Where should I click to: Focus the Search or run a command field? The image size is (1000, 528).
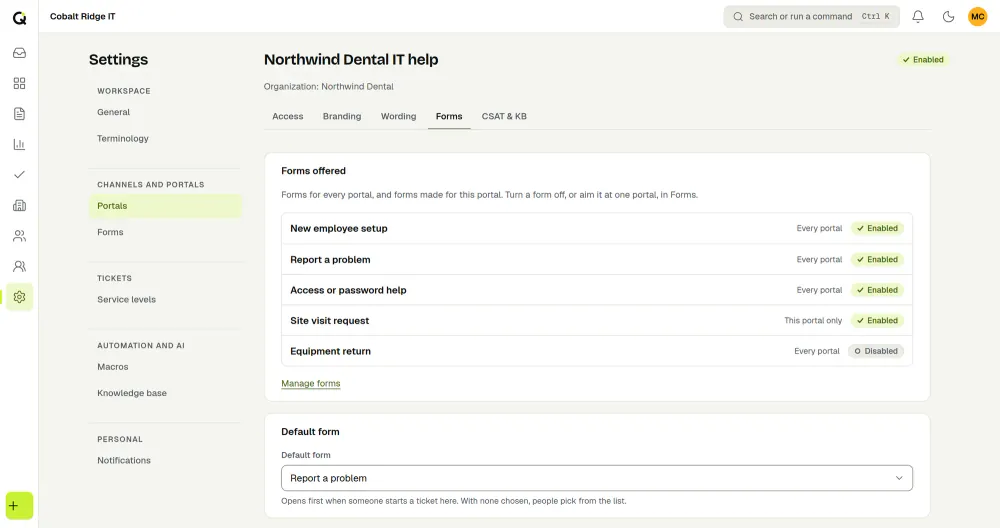(x=811, y=17)
